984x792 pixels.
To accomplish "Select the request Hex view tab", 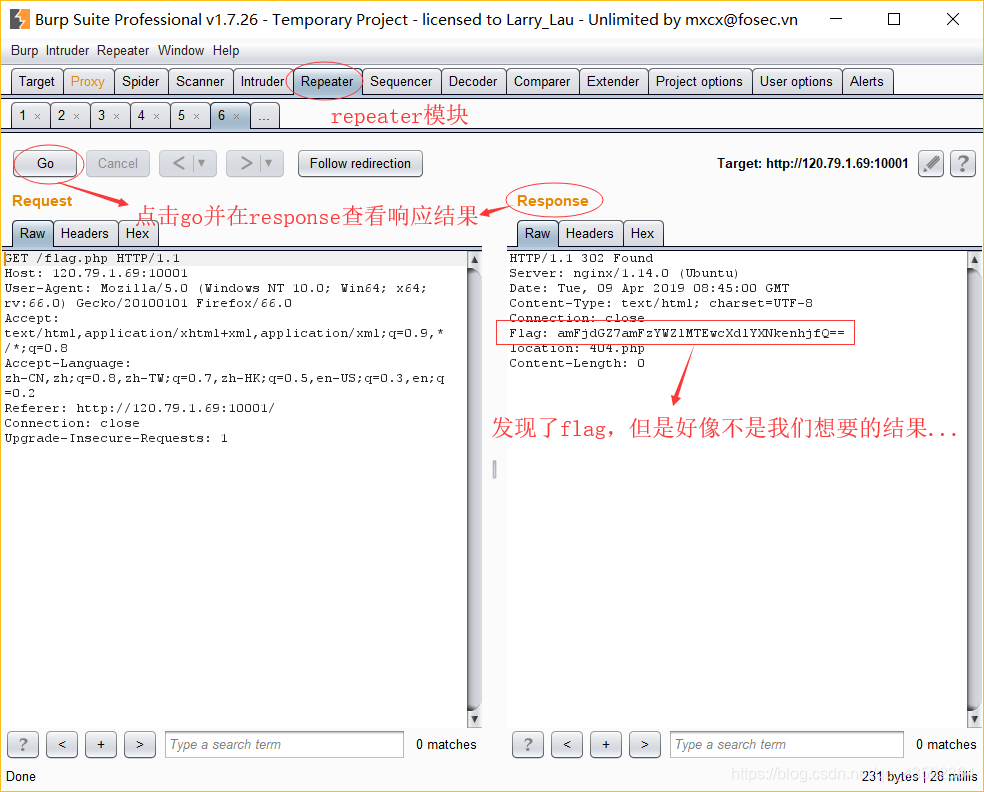I will point(137,234).
